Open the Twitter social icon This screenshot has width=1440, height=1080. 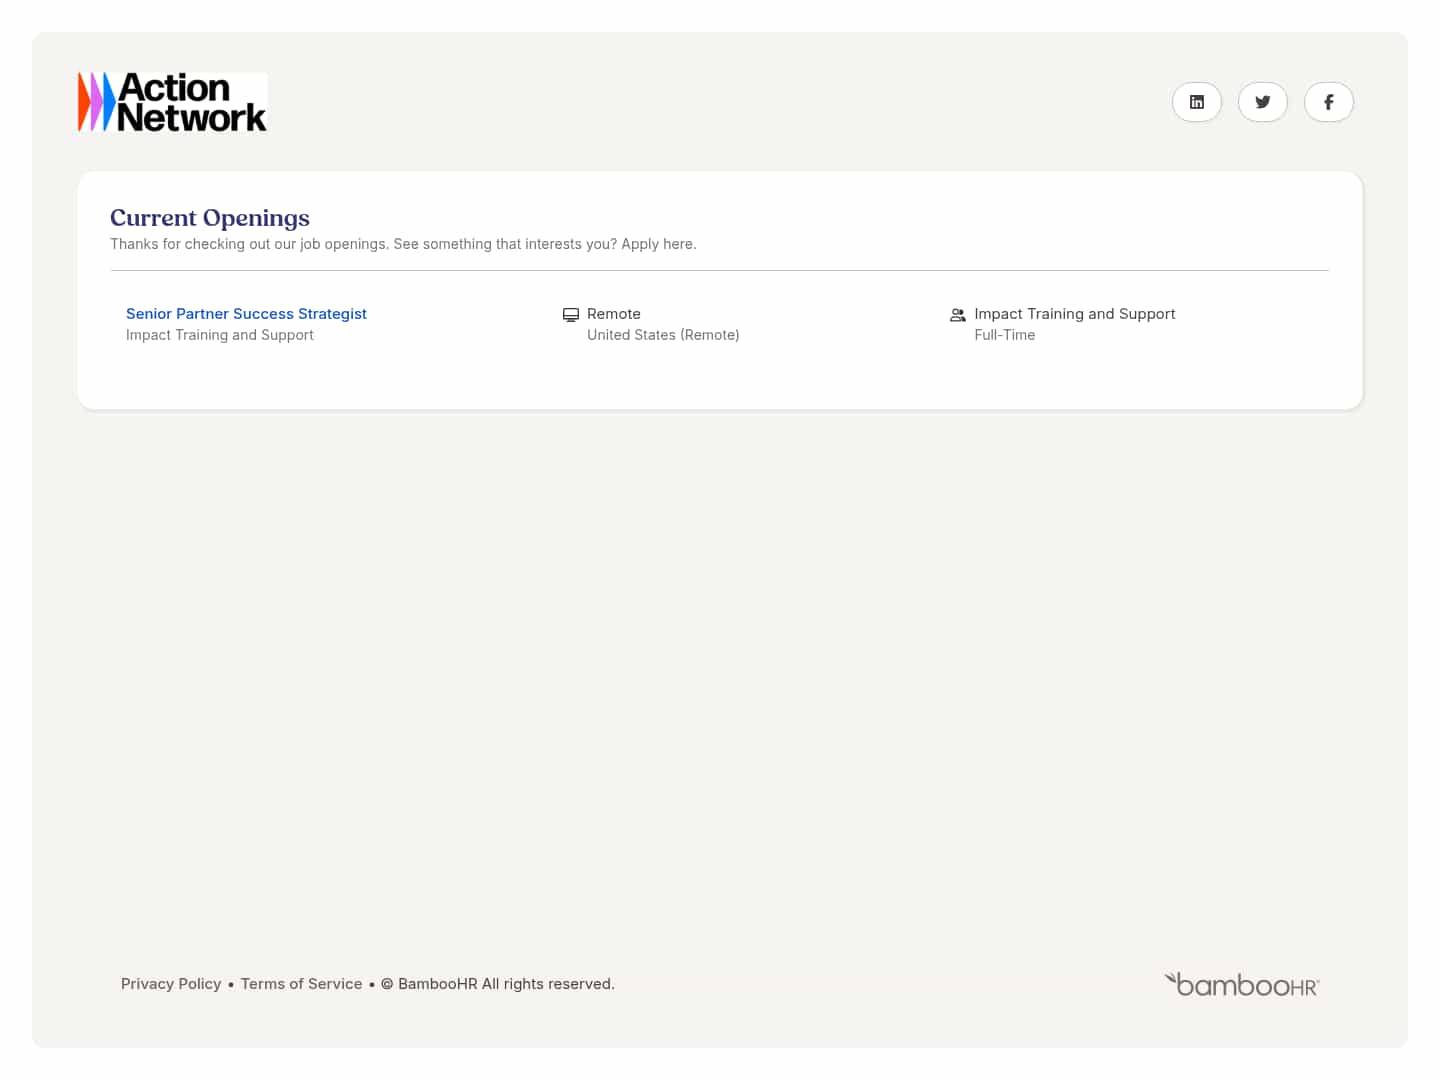(1262, 102)
